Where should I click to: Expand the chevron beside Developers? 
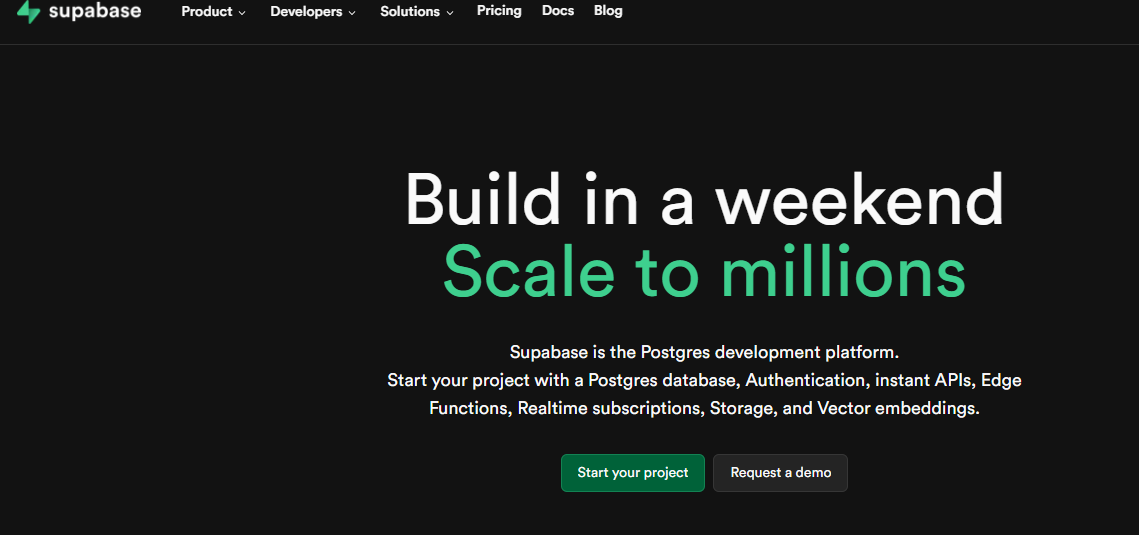(x=352, y=13)
